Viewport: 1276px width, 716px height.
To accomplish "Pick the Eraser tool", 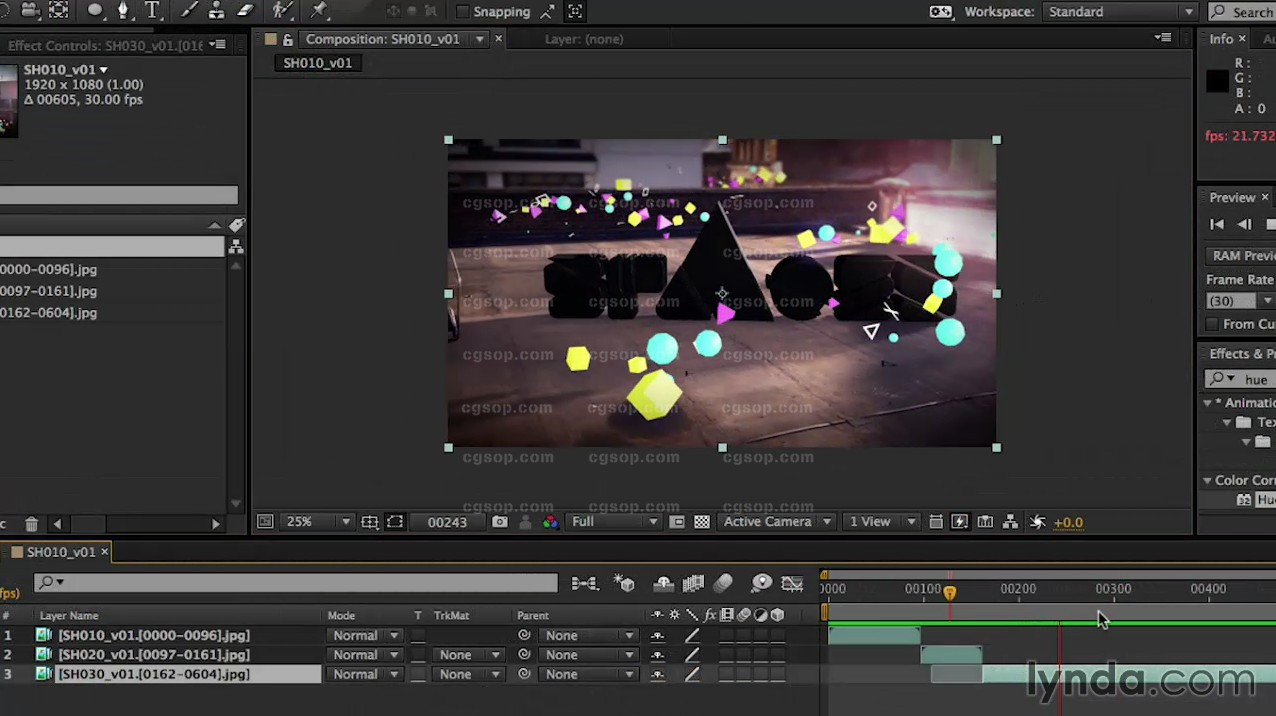I will pos(245,11).
